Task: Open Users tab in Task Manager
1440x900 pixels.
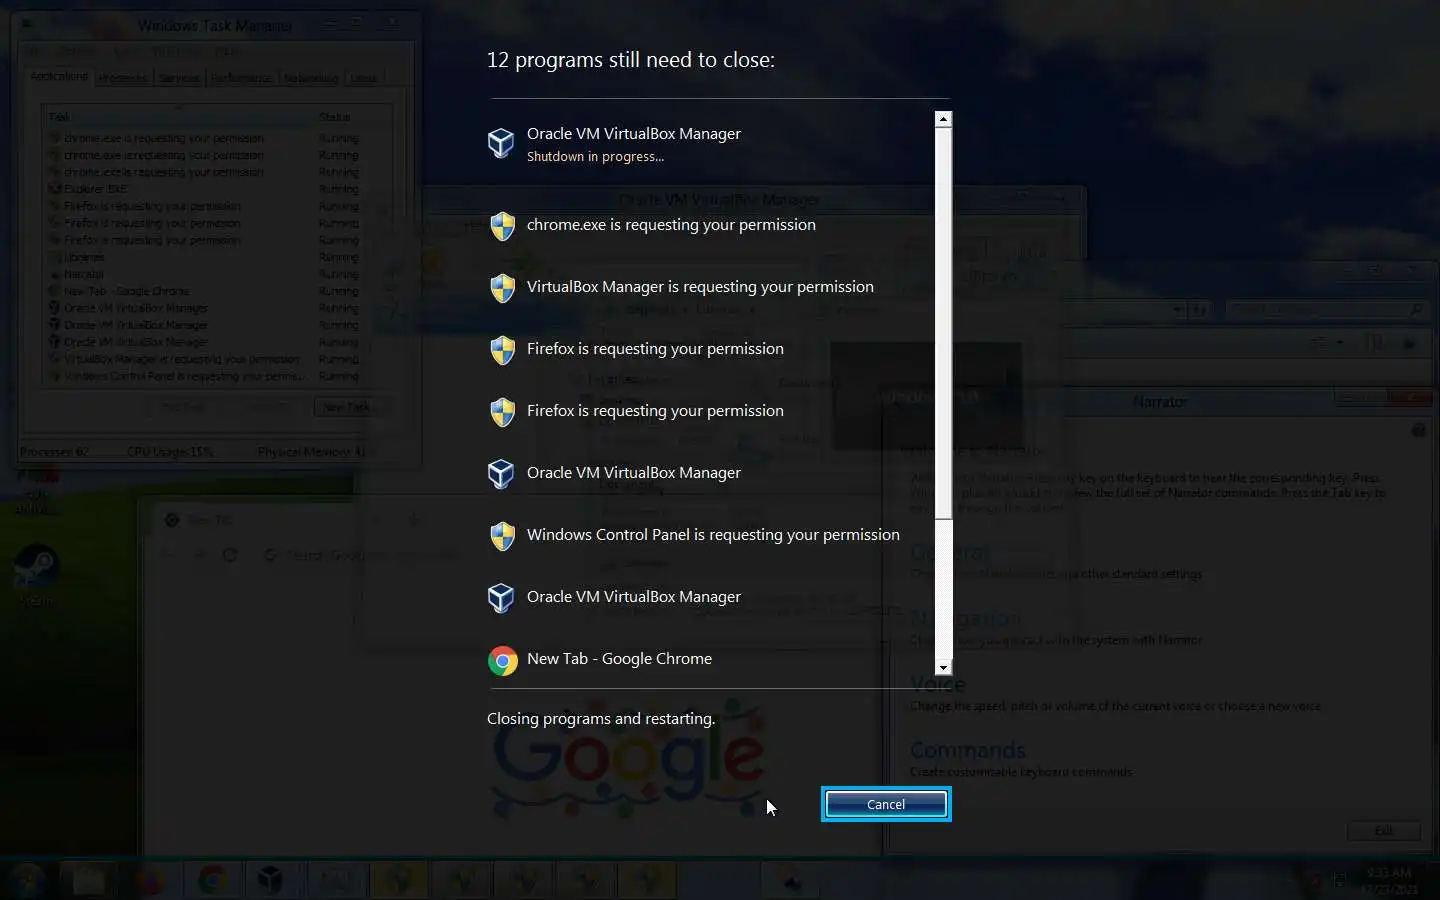Action: [364, 78]
